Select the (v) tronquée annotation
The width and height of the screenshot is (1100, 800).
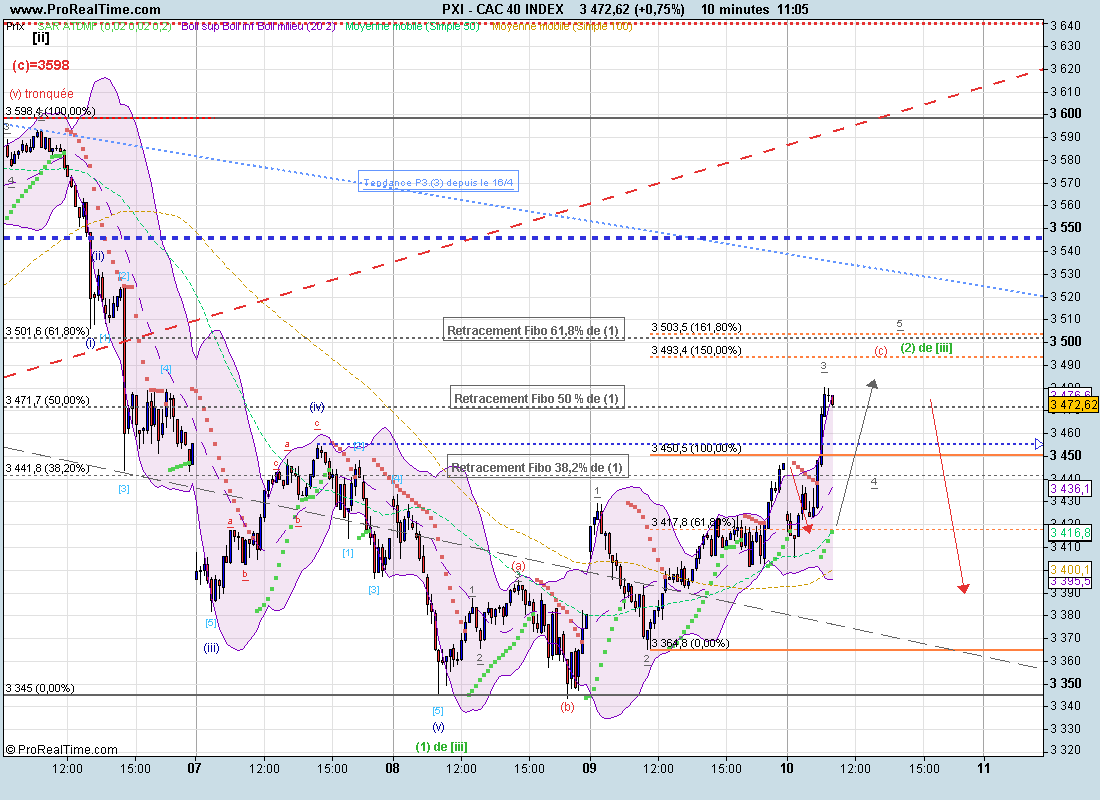41,93
